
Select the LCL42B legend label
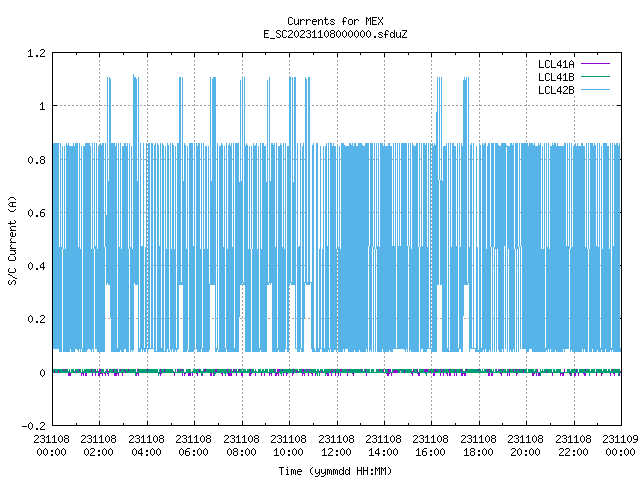pos(556,90)
